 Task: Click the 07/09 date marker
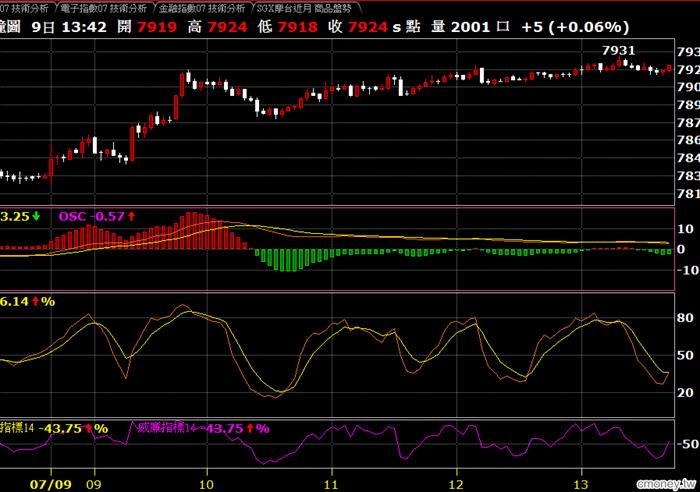50,484
